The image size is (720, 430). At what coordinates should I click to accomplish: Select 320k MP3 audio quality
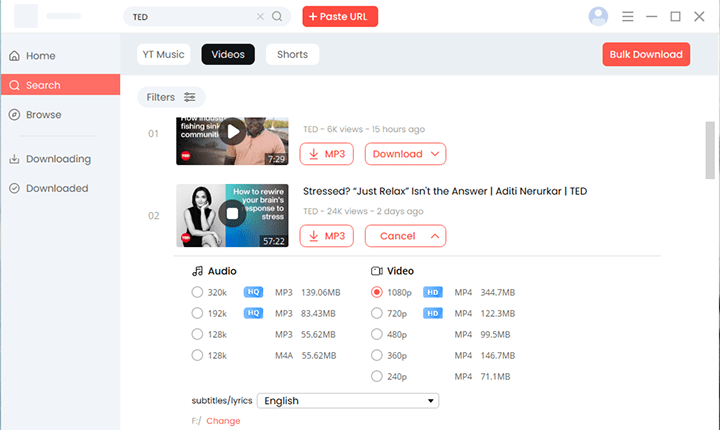[x=197, y=292]
